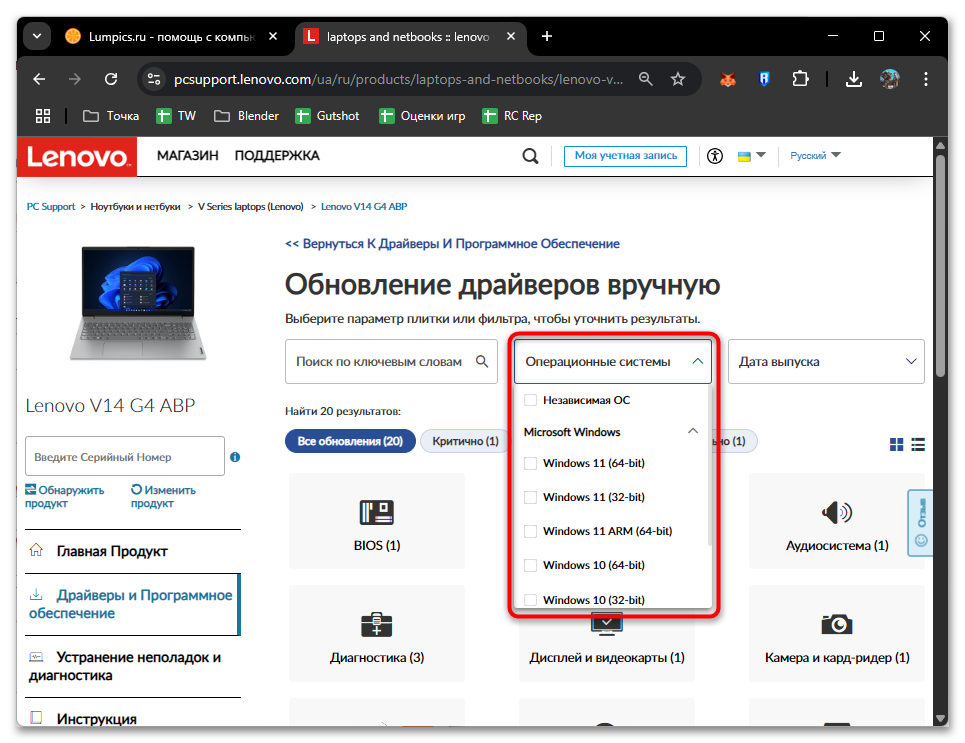Open the Отзыв feedback side tab

click(921, 523)
